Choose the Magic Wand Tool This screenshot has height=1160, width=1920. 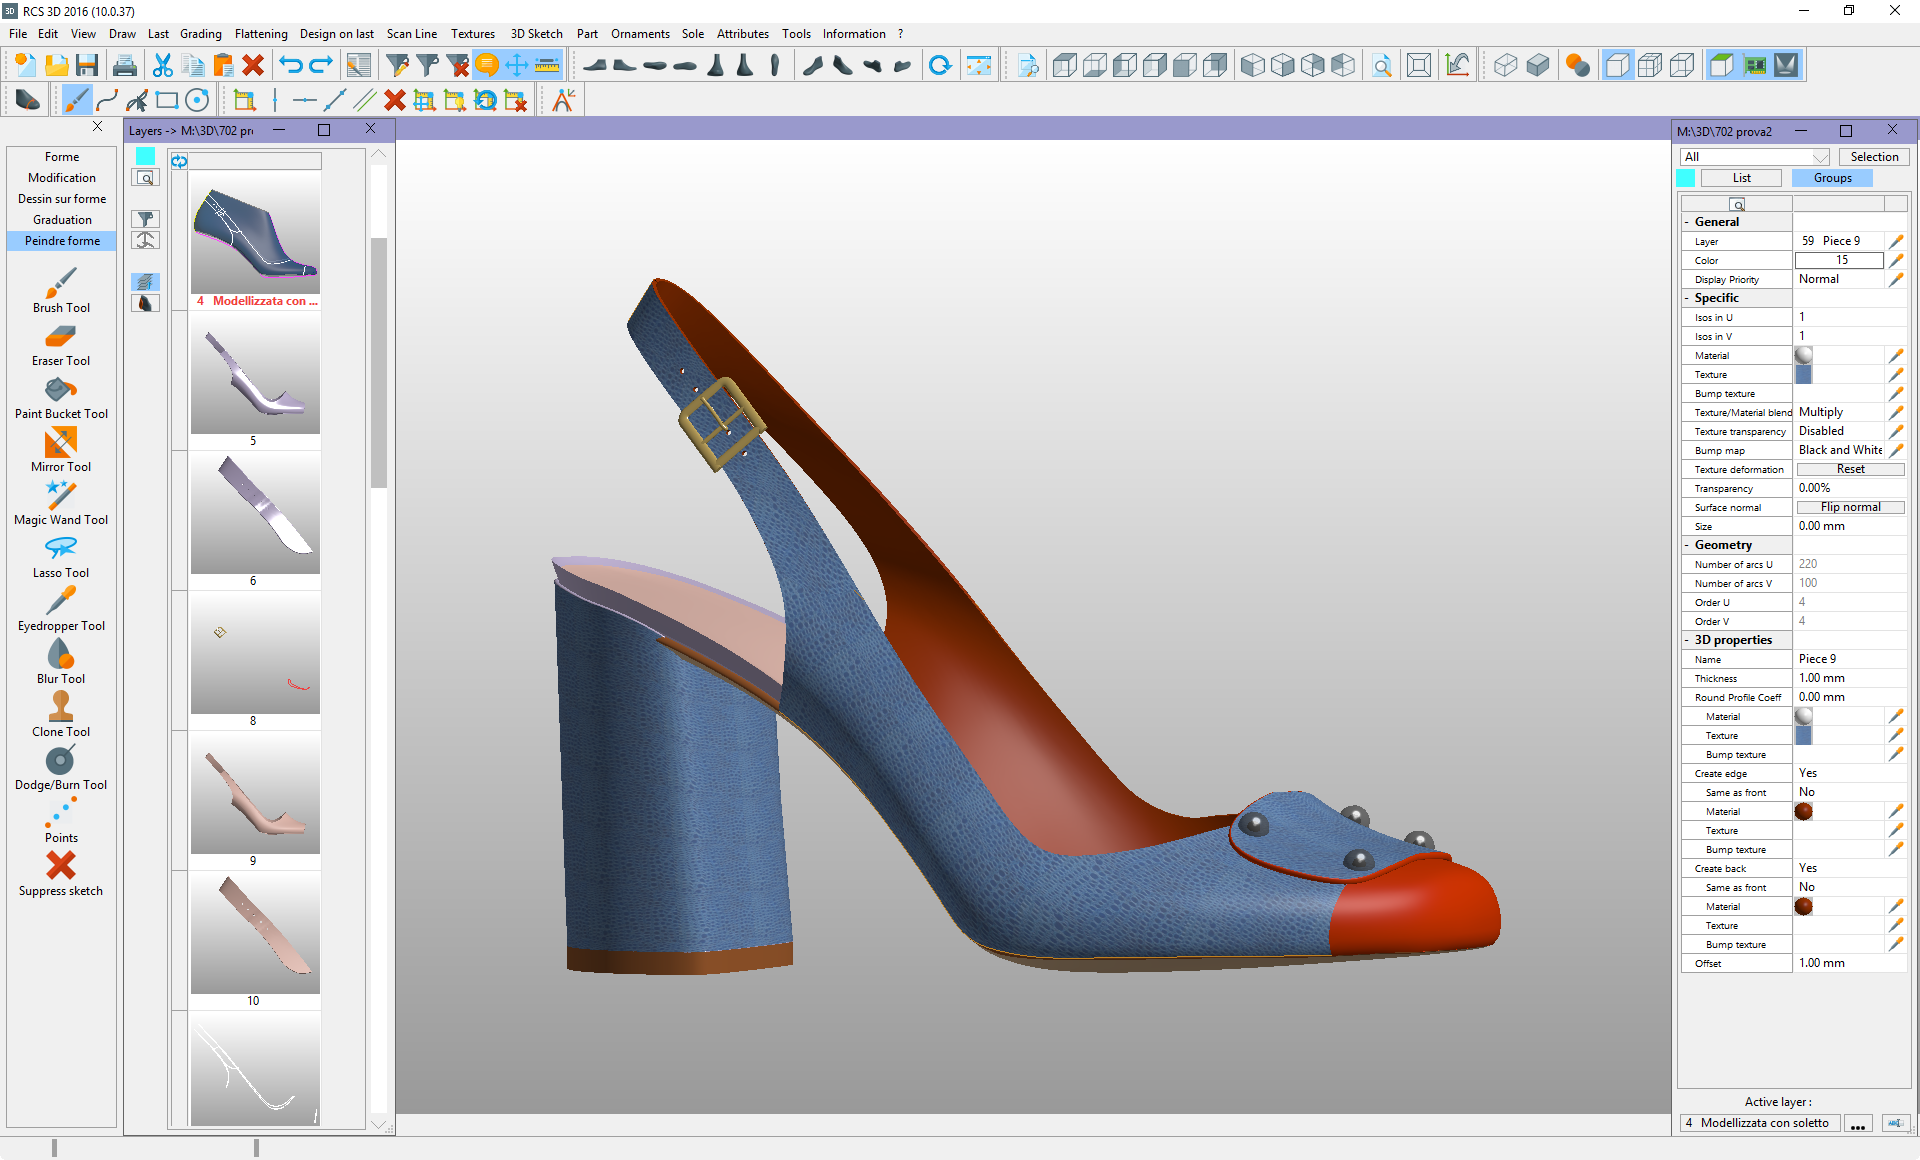pyautogui.click(x=61, y=503)
